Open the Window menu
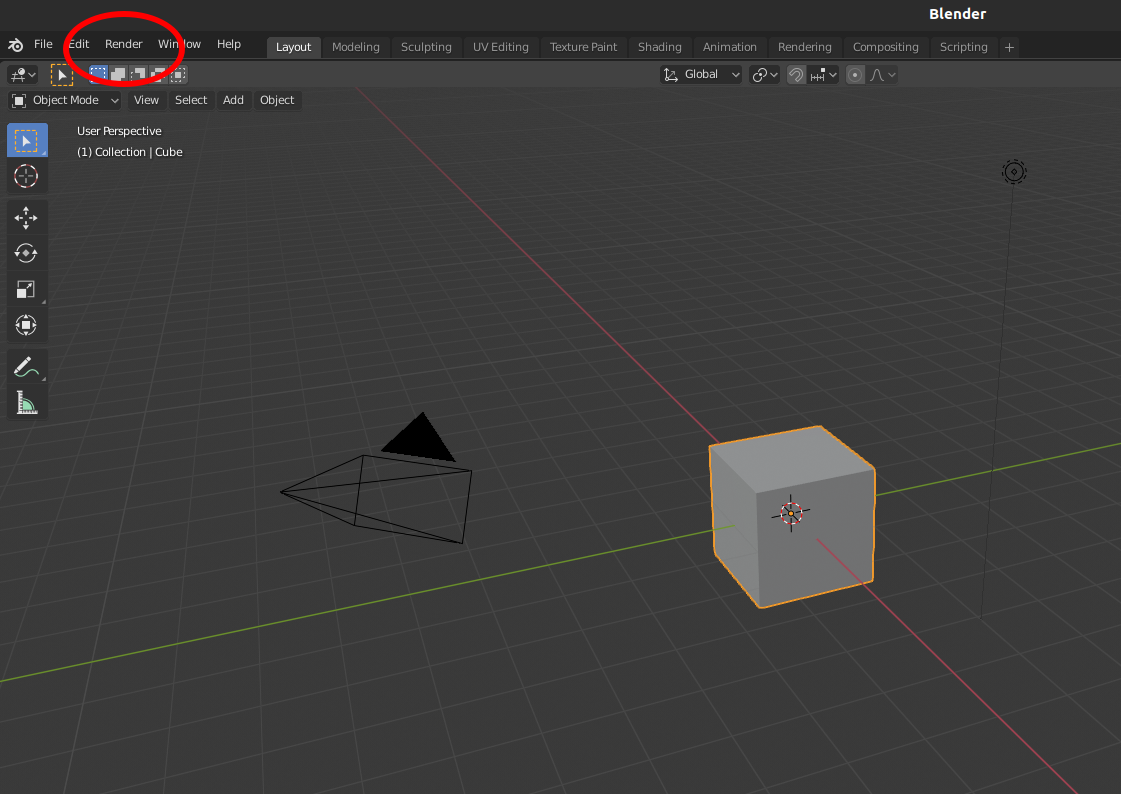This screenshot has height=794, width=1121. coord(179,44)
